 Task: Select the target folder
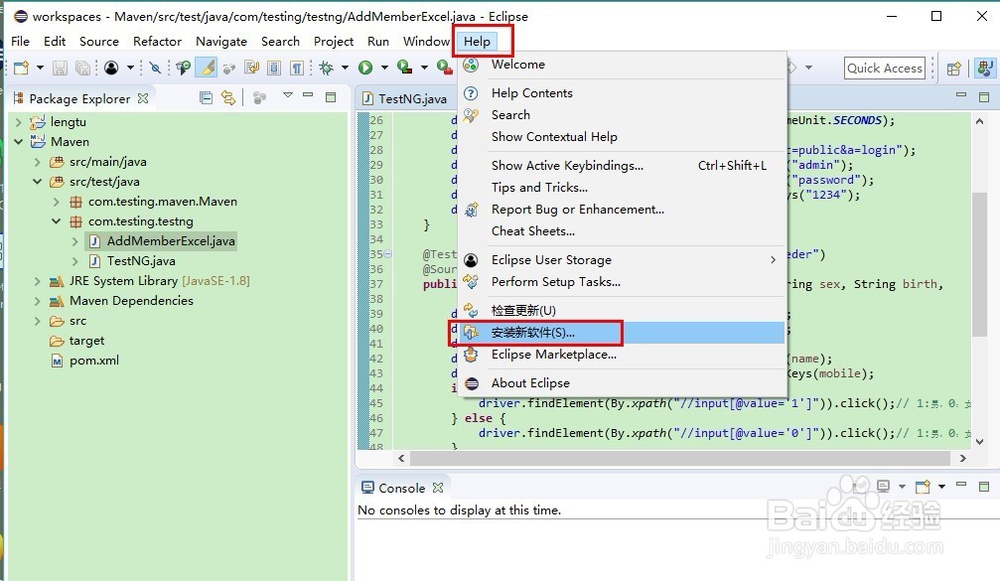pyautogui.click(x=87, y=341)
